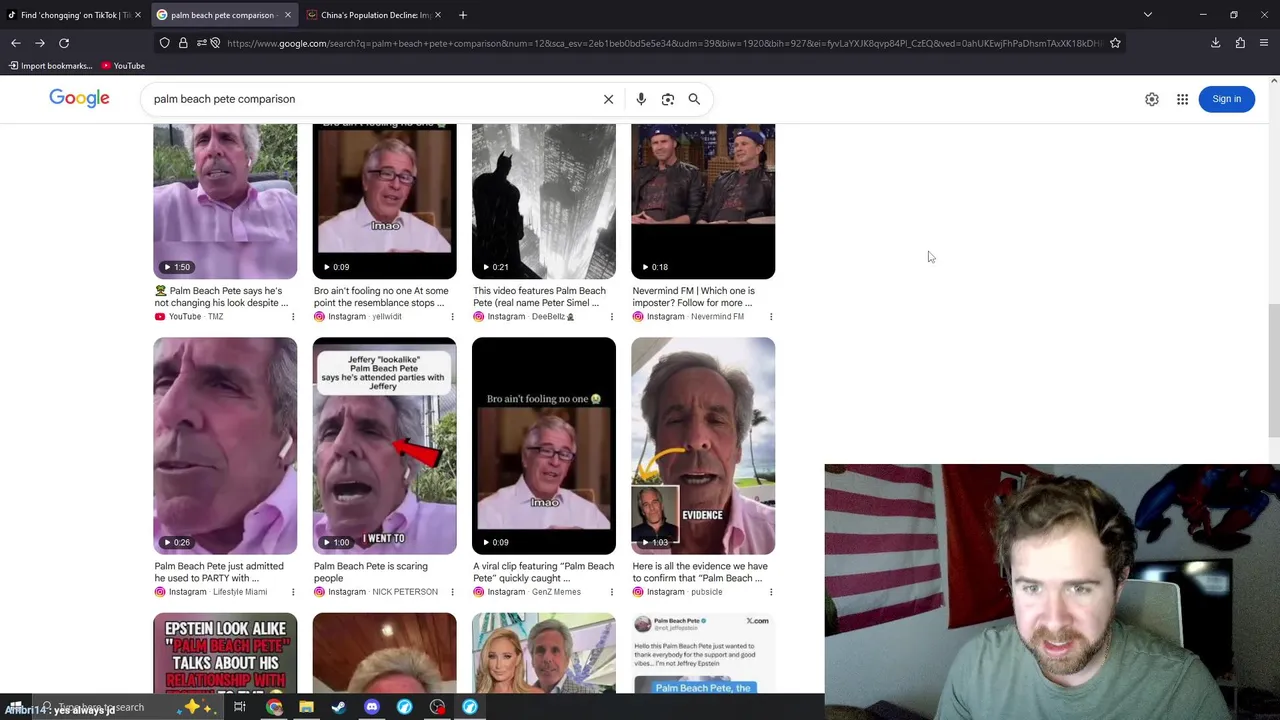
Task: Go back with the browser back arrow
Action: pyautogui.click(x=16, y=43)
